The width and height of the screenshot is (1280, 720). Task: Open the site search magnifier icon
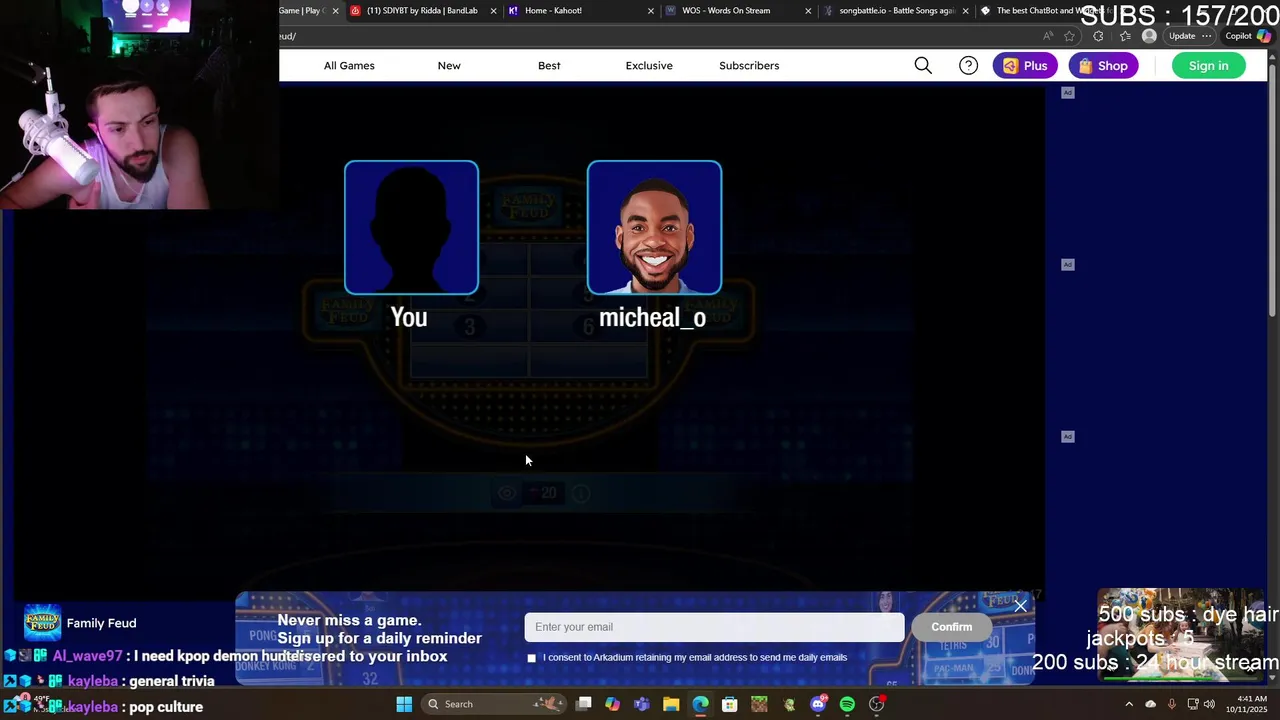point(923,65)
